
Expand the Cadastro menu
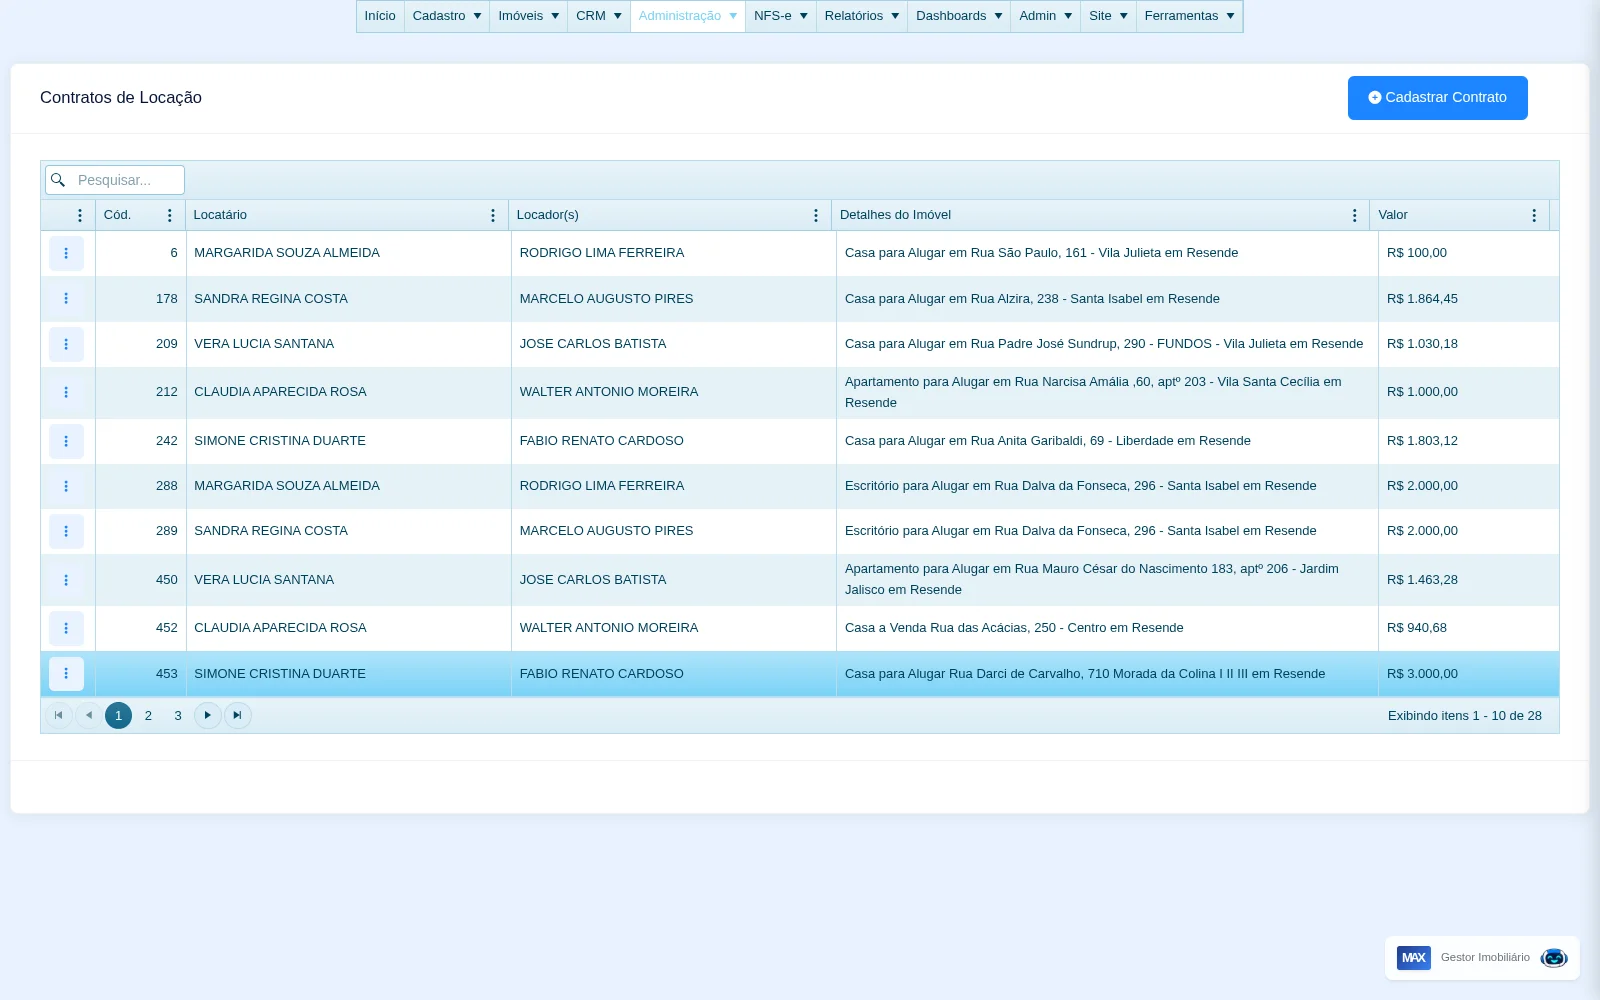(x=447, y=16)
